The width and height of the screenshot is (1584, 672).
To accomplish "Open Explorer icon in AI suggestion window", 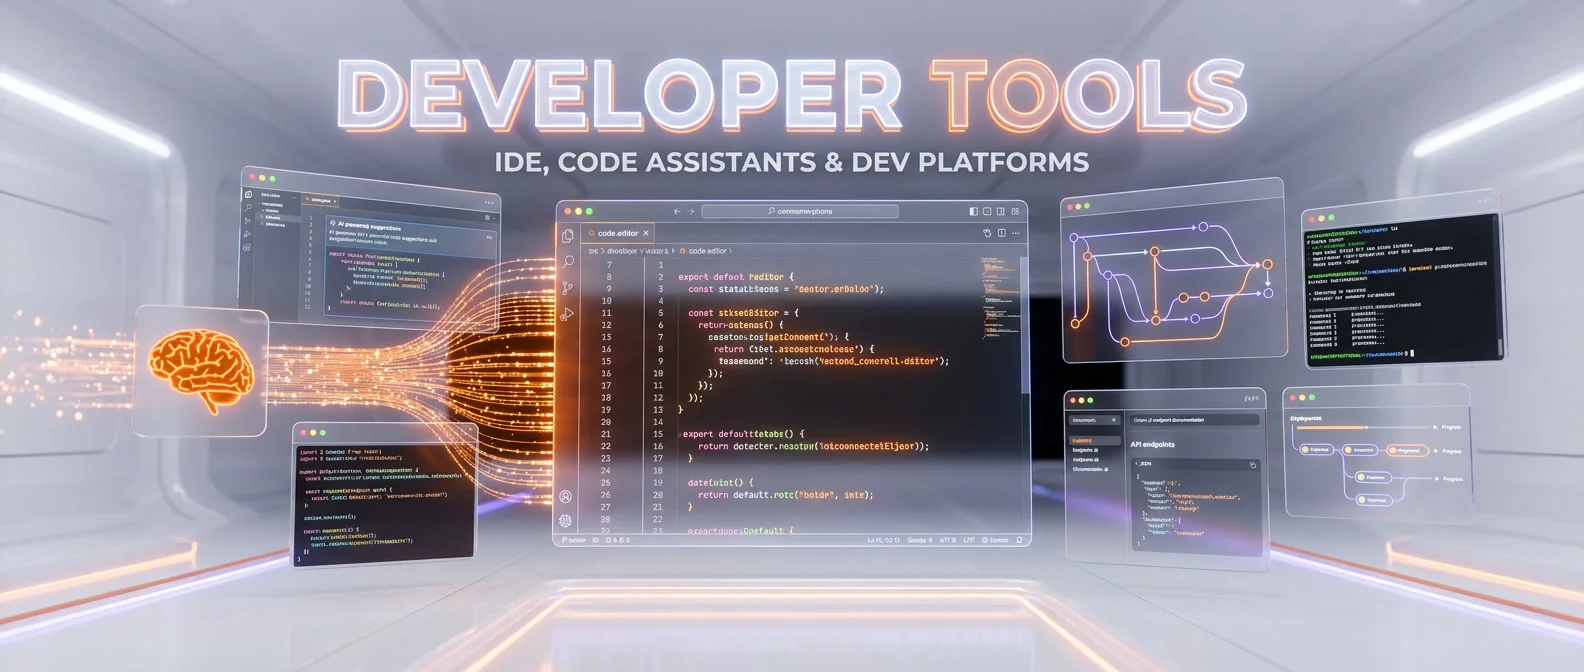I will coord(248,195).
